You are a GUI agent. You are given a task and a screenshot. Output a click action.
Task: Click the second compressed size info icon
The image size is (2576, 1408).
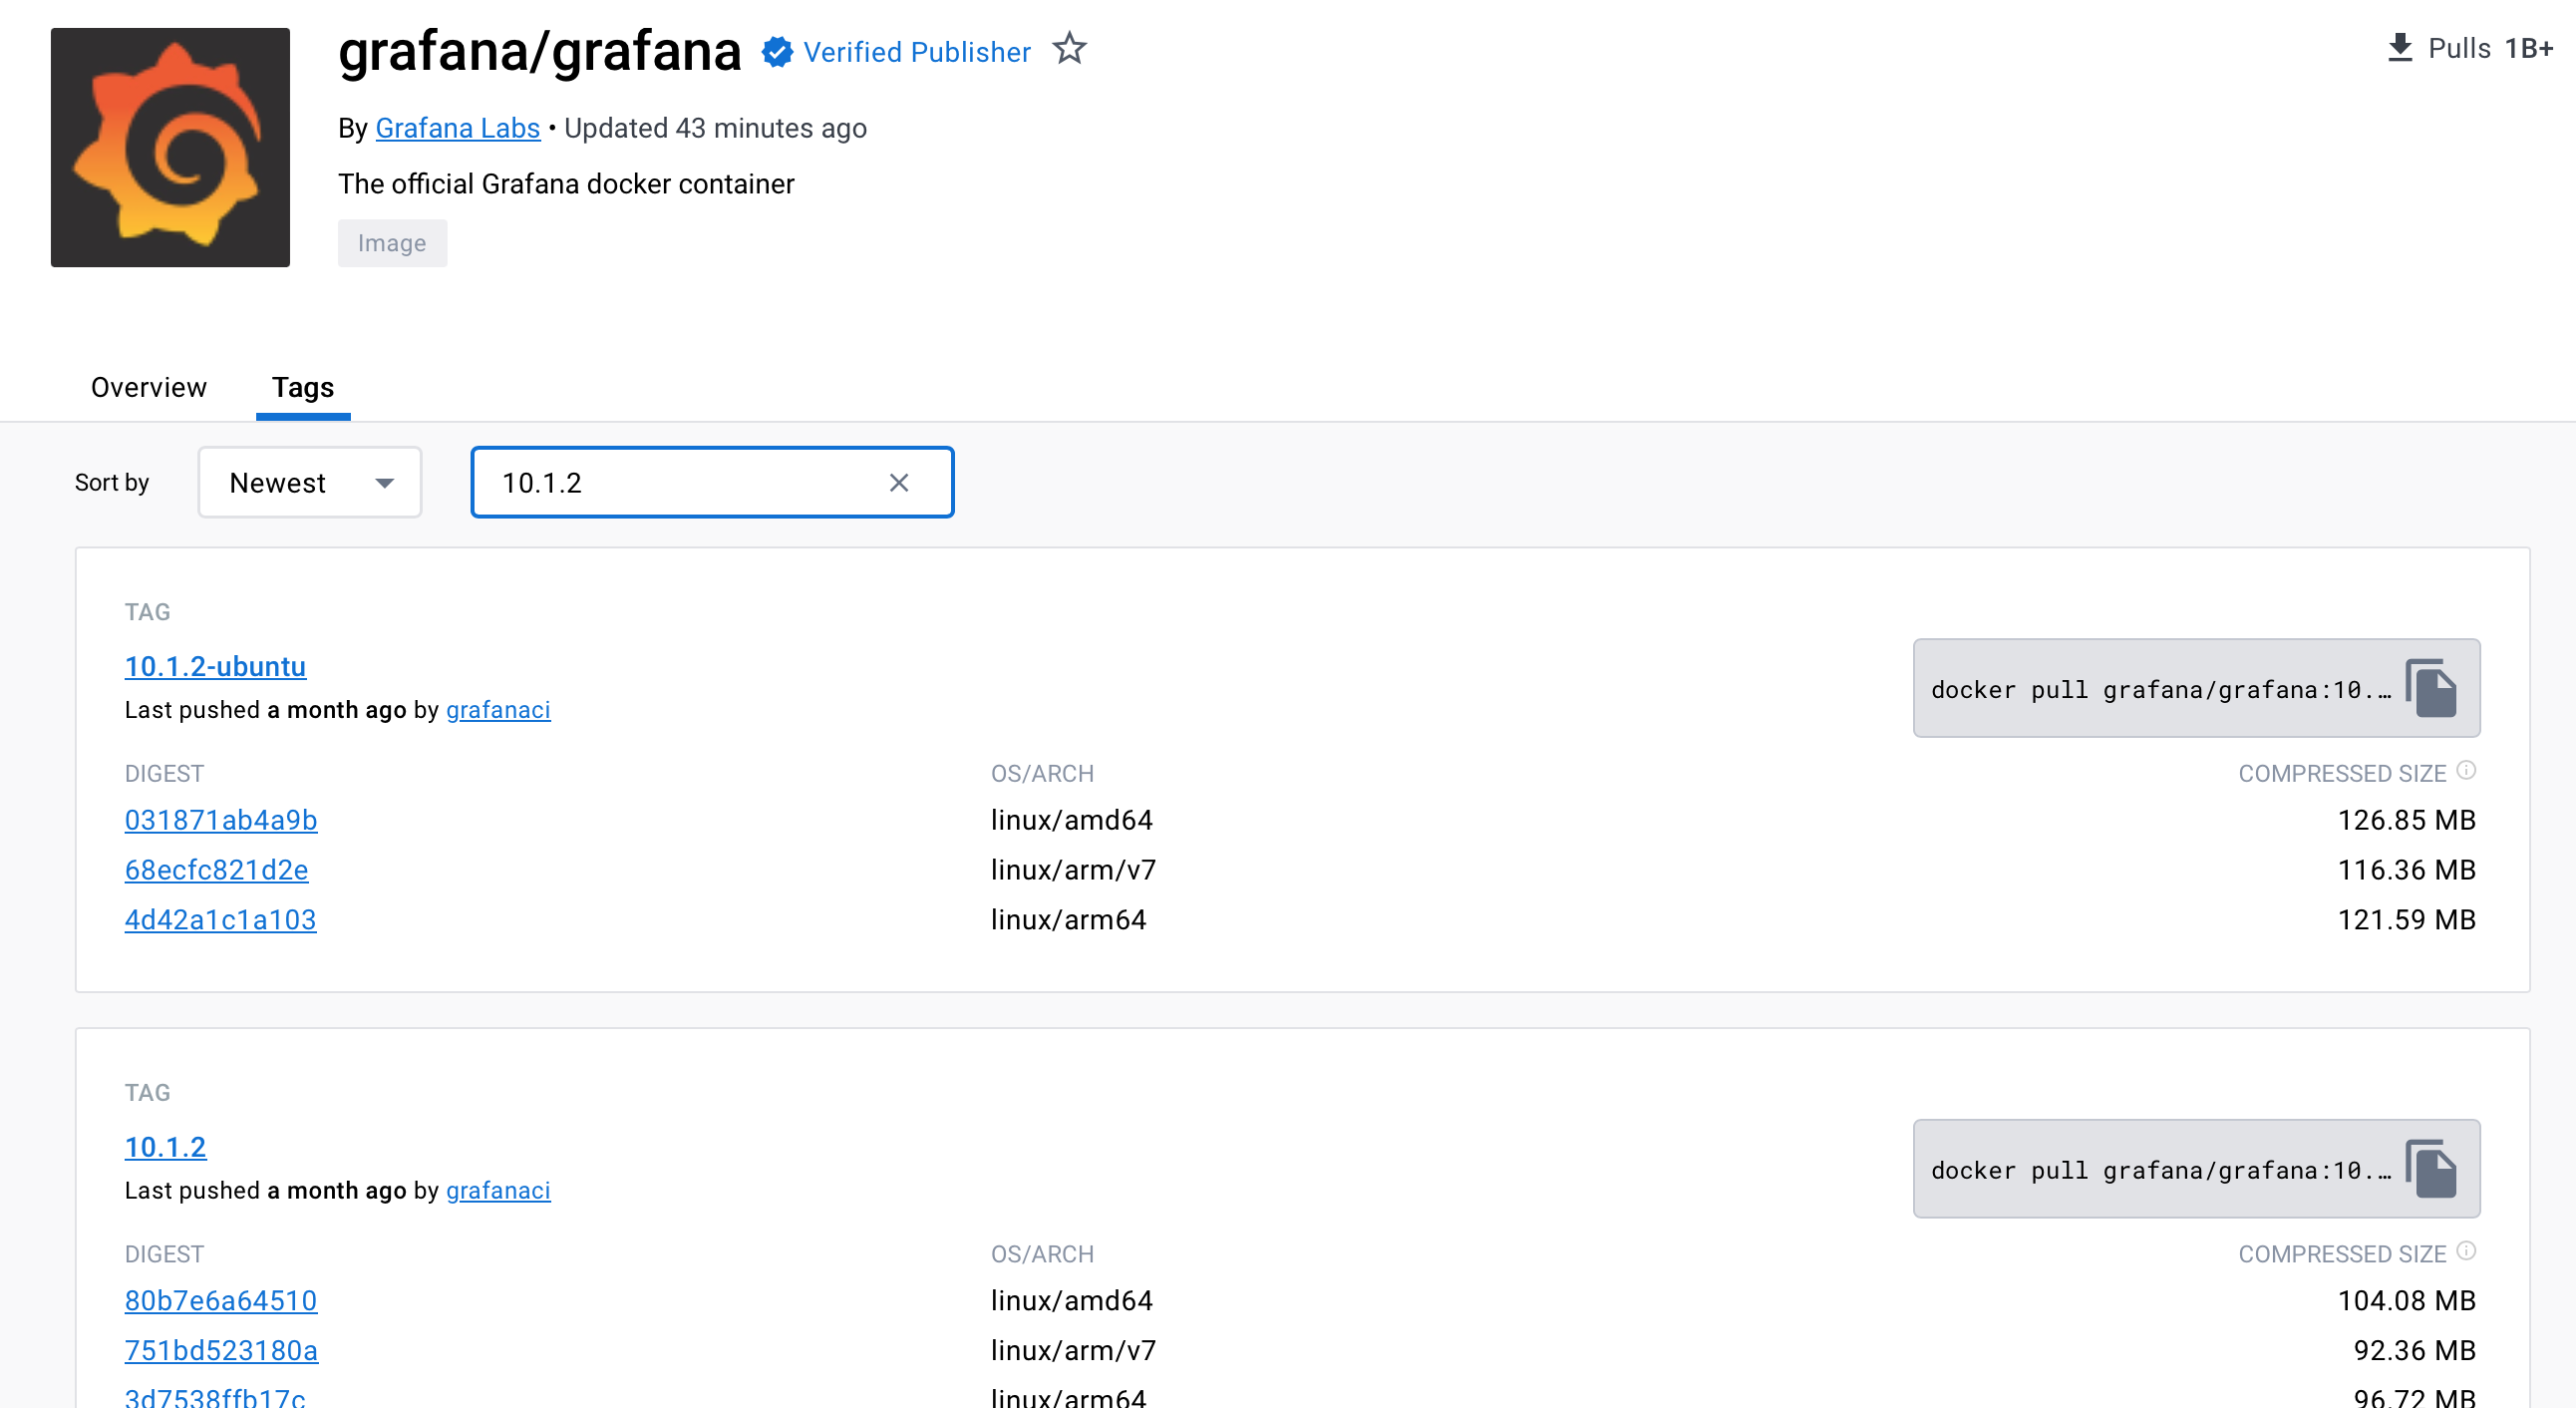(x=2467, y=1249)
